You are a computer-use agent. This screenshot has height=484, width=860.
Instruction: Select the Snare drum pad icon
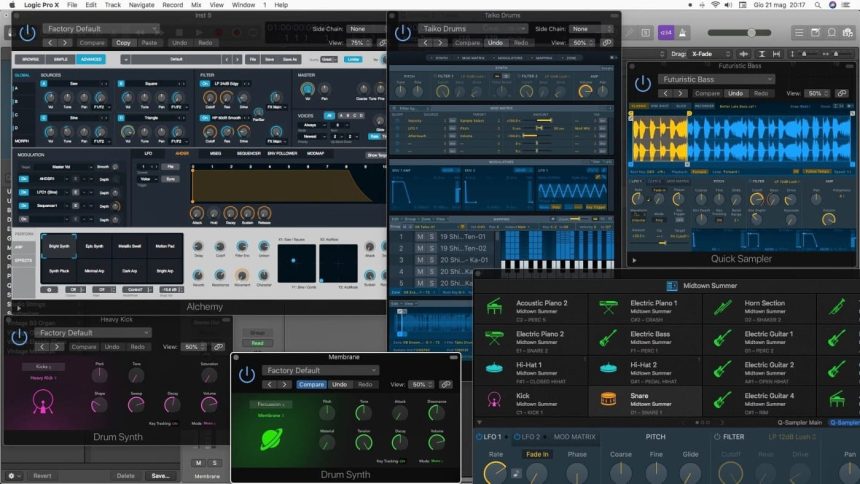(607, 400)
